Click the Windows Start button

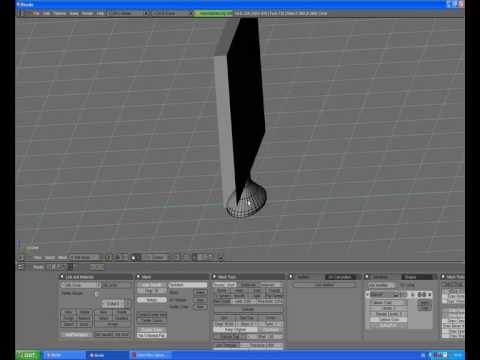pyautogui.click(x=28, y=355)
